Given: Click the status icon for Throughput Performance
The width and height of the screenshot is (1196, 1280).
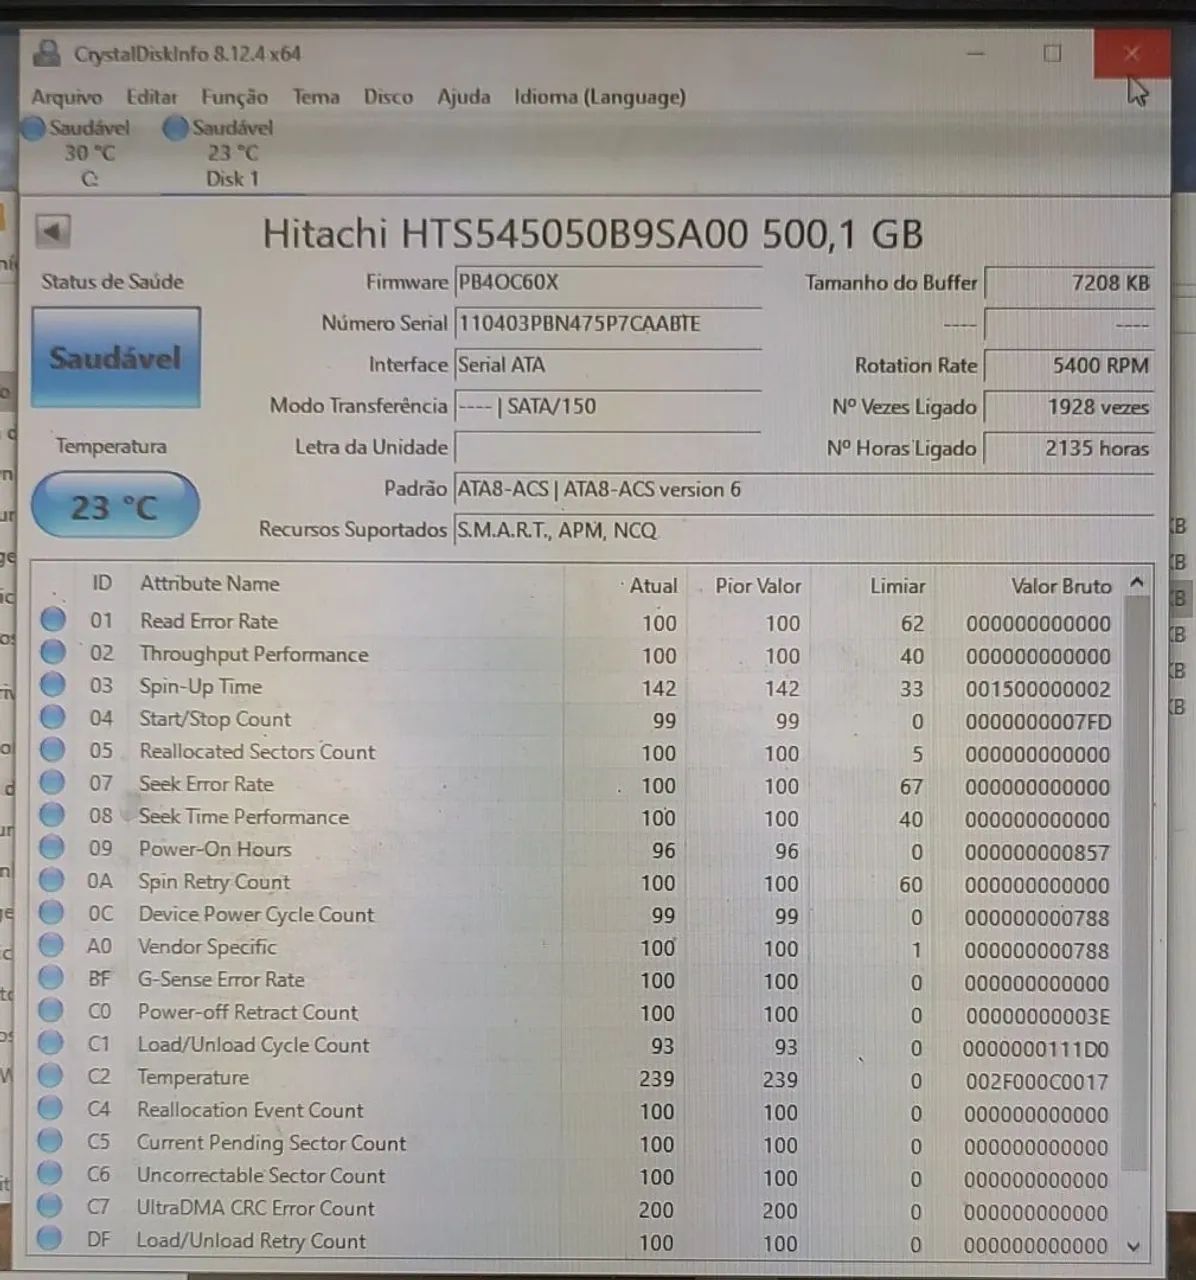Looking at the screenshot, I should (53, 652).
